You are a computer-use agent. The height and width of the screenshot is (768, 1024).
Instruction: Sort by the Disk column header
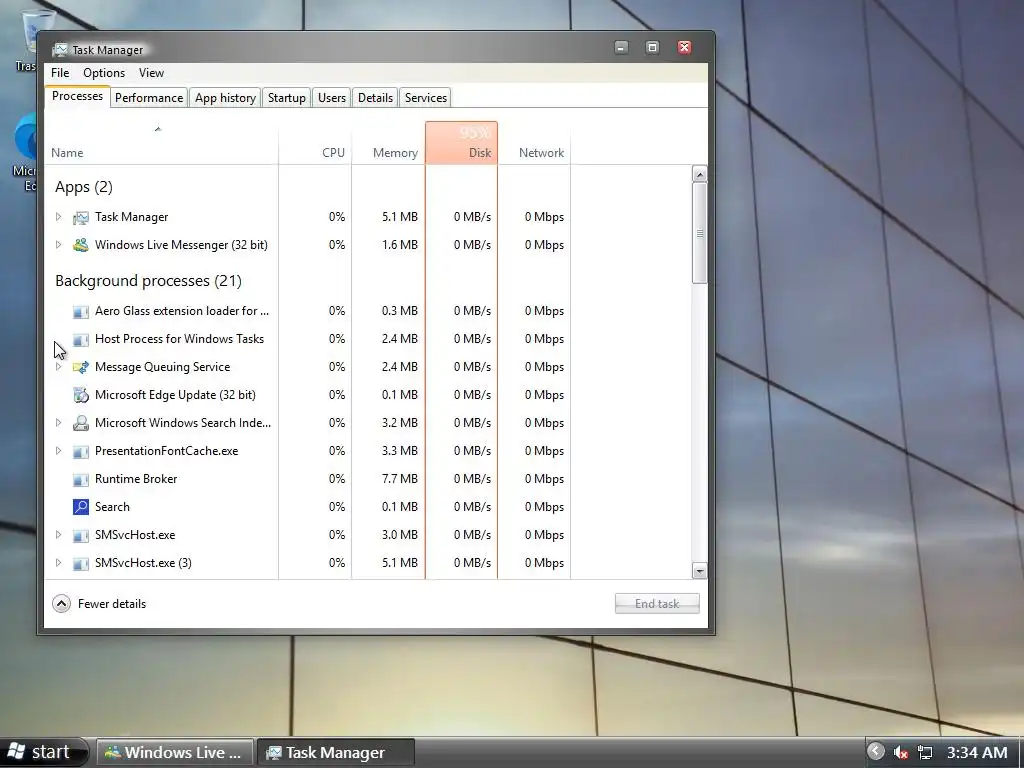pos(462,143)
